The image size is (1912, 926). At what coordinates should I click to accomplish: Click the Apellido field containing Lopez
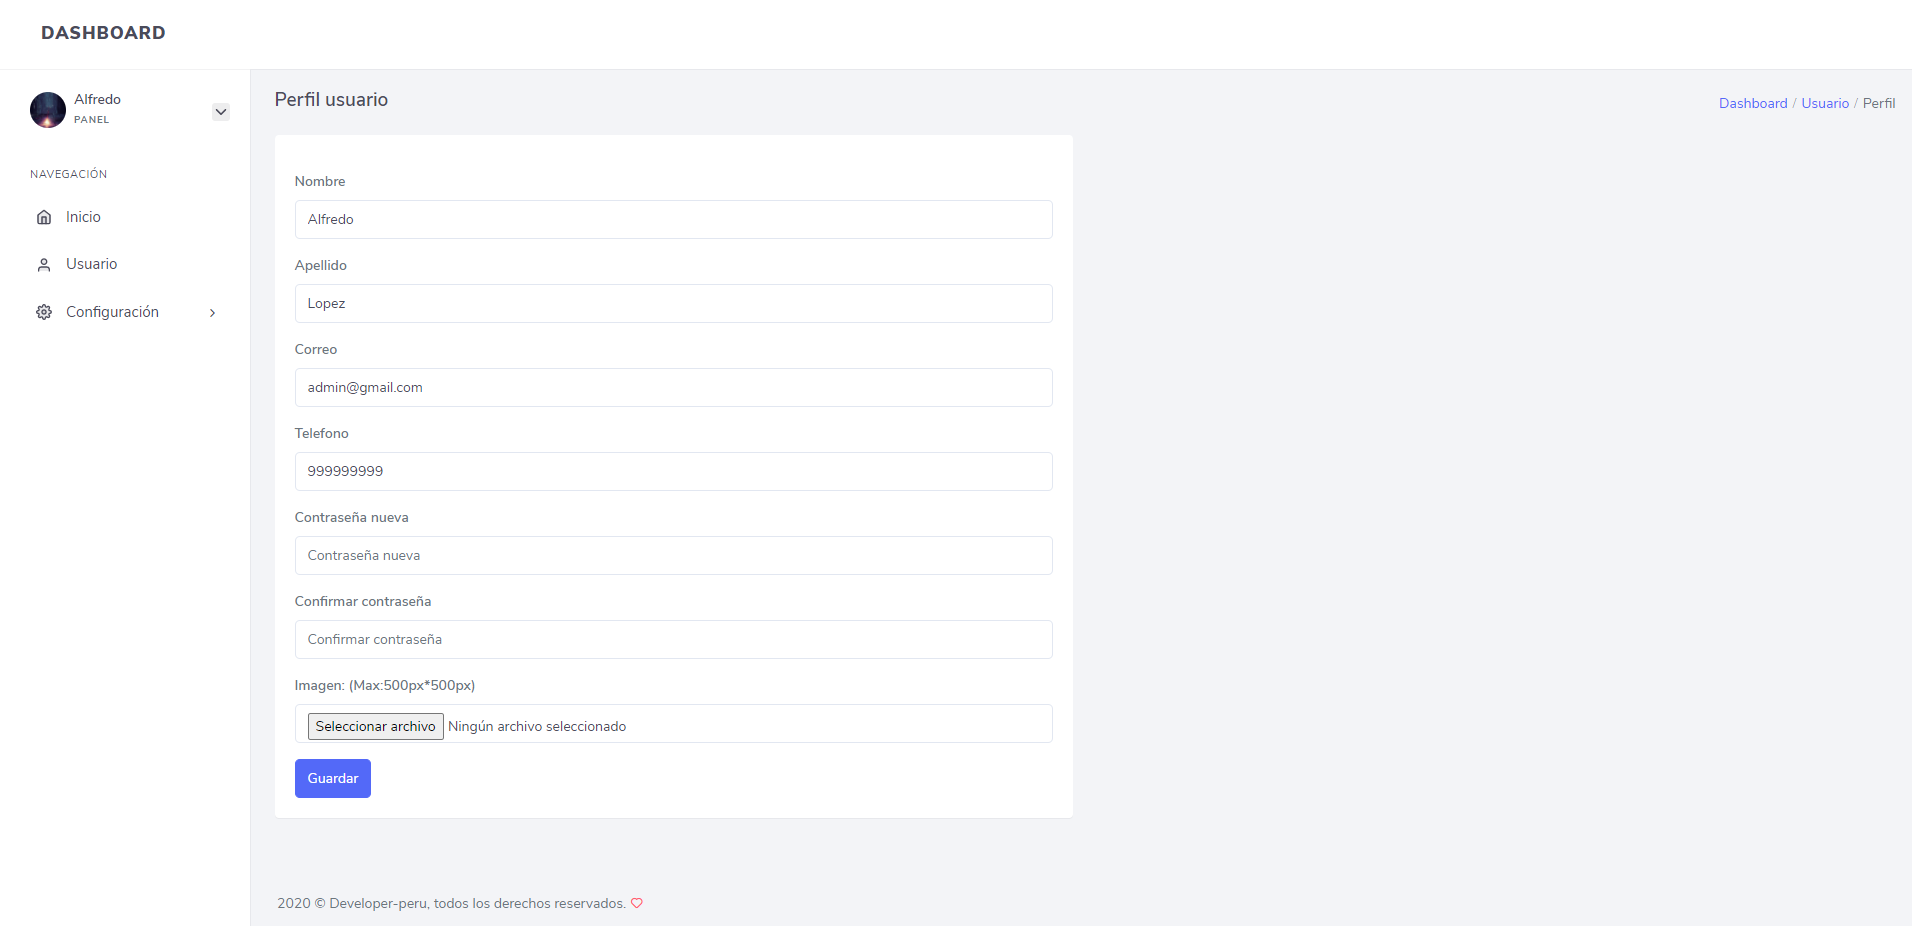(x=673, y=303)
